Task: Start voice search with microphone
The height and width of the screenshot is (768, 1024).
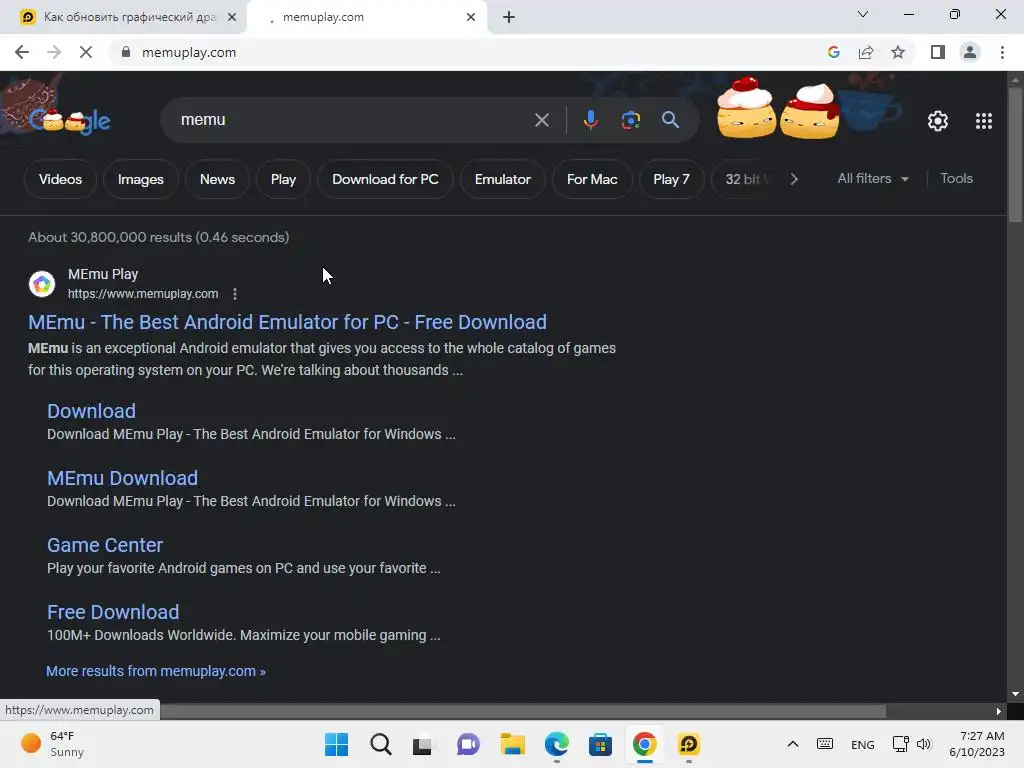Action: click(590, 120)
